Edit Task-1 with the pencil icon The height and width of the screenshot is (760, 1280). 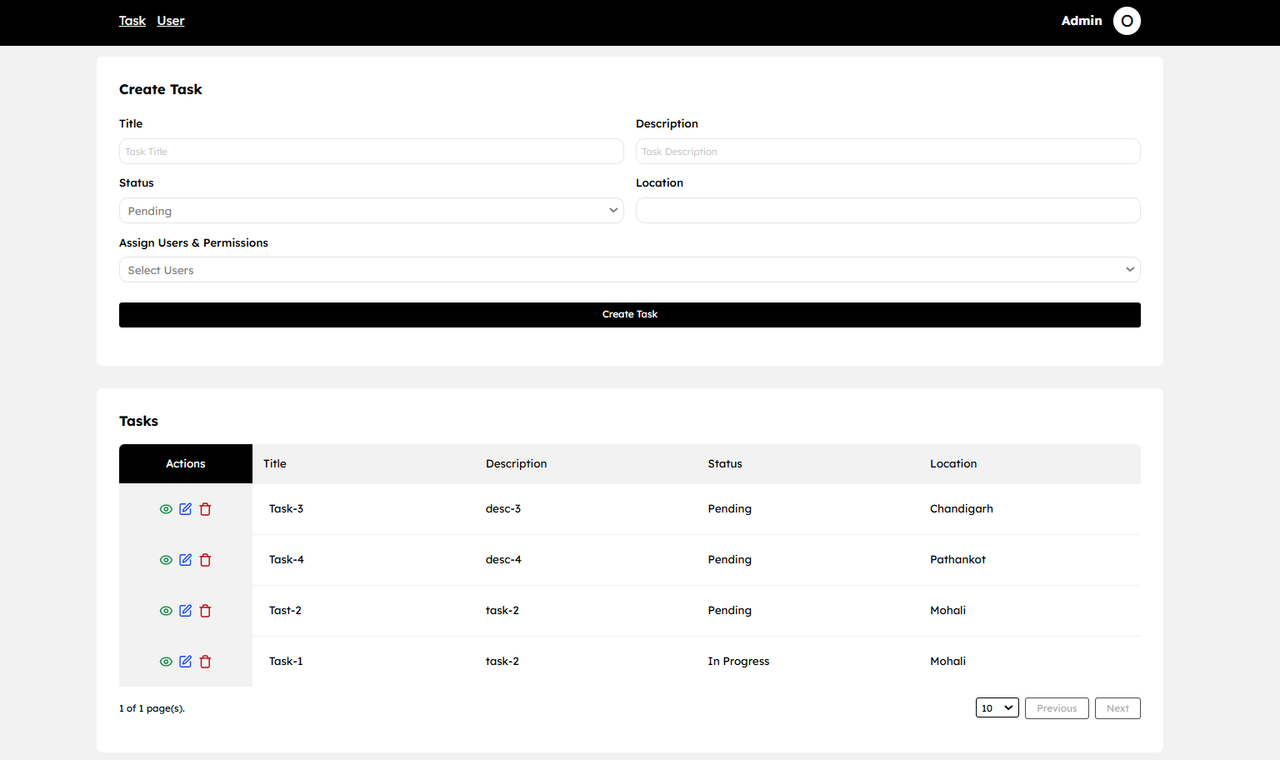click(x=185, y=662)
